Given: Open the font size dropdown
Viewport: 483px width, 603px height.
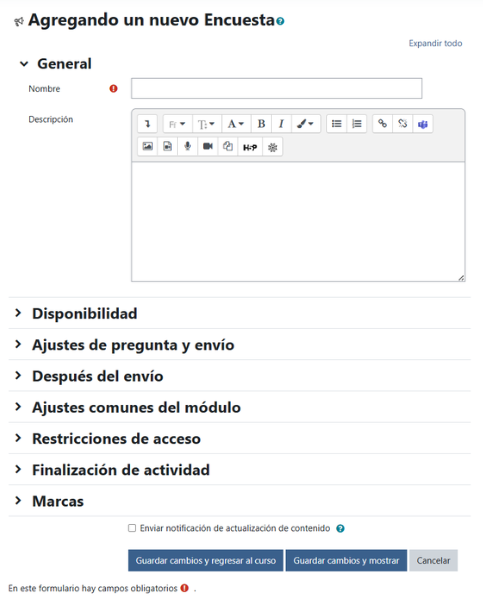Looking at the screenshot, I should 207,124.
